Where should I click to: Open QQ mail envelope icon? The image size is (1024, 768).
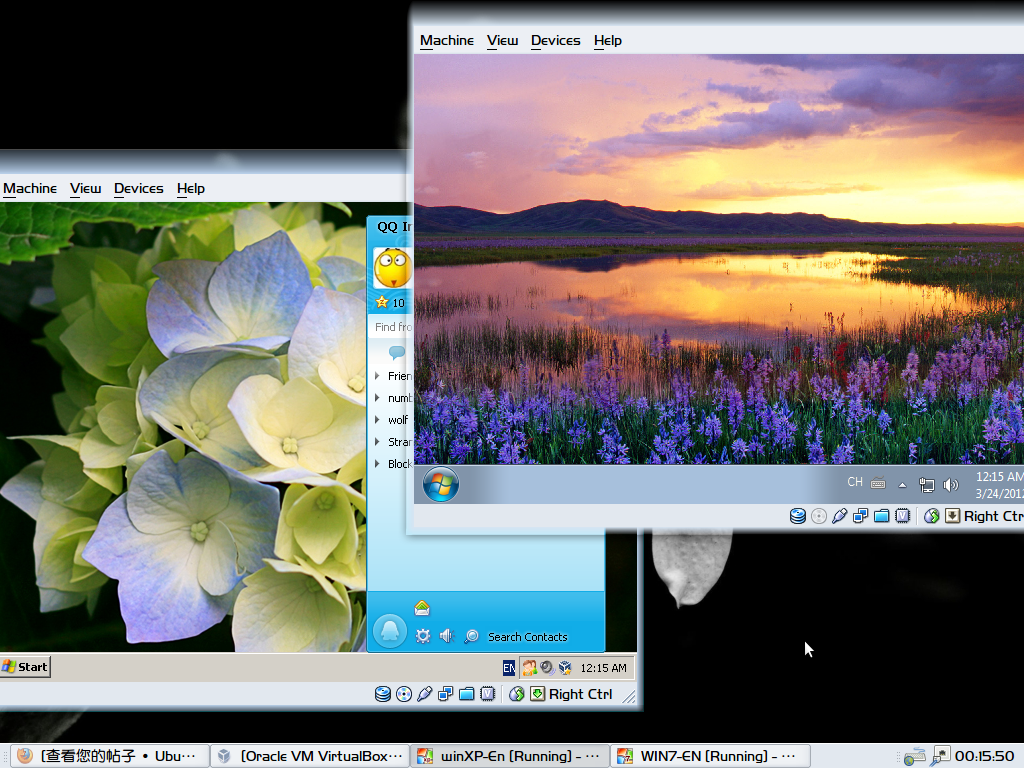pos(422,608)
